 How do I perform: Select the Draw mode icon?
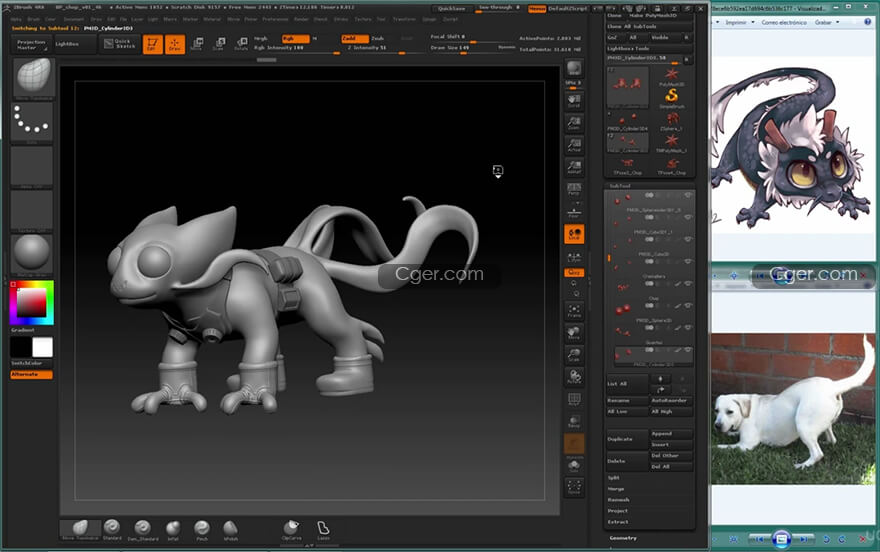pyautogui.click(x=174, y=44)
